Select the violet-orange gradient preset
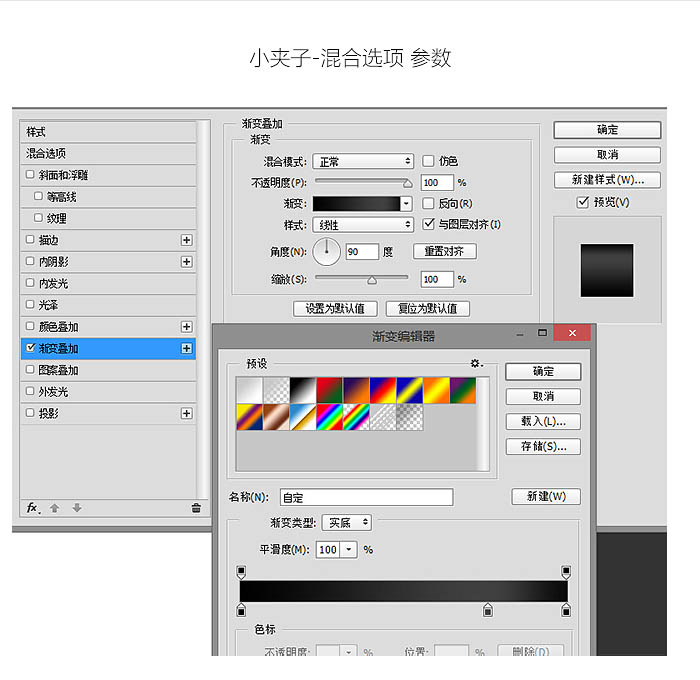The height and width of the screenshot is (680, 700). (356, 390)
